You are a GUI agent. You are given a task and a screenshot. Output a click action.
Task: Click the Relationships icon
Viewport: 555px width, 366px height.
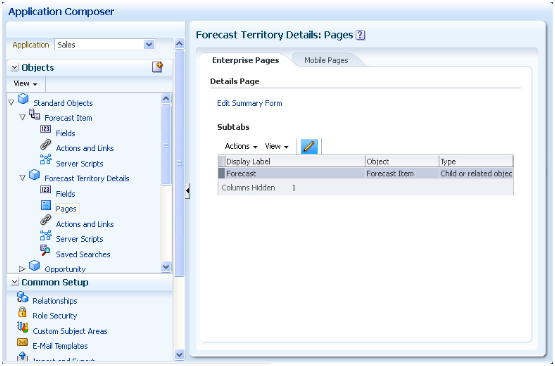[22, 297]
